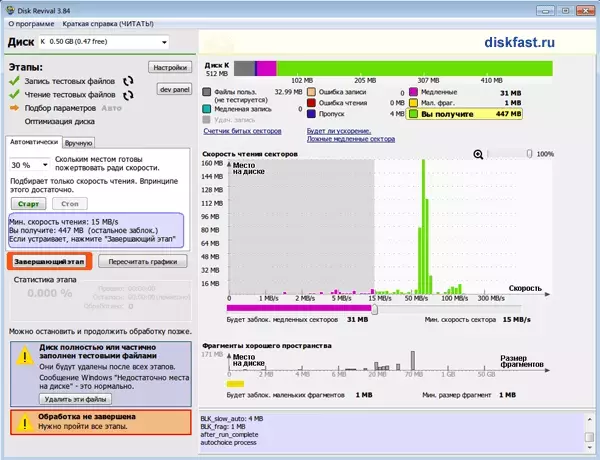Click the teal Медленная запись legend swatch
Screen dimensions: 600x460
click(x=207, y=109)
